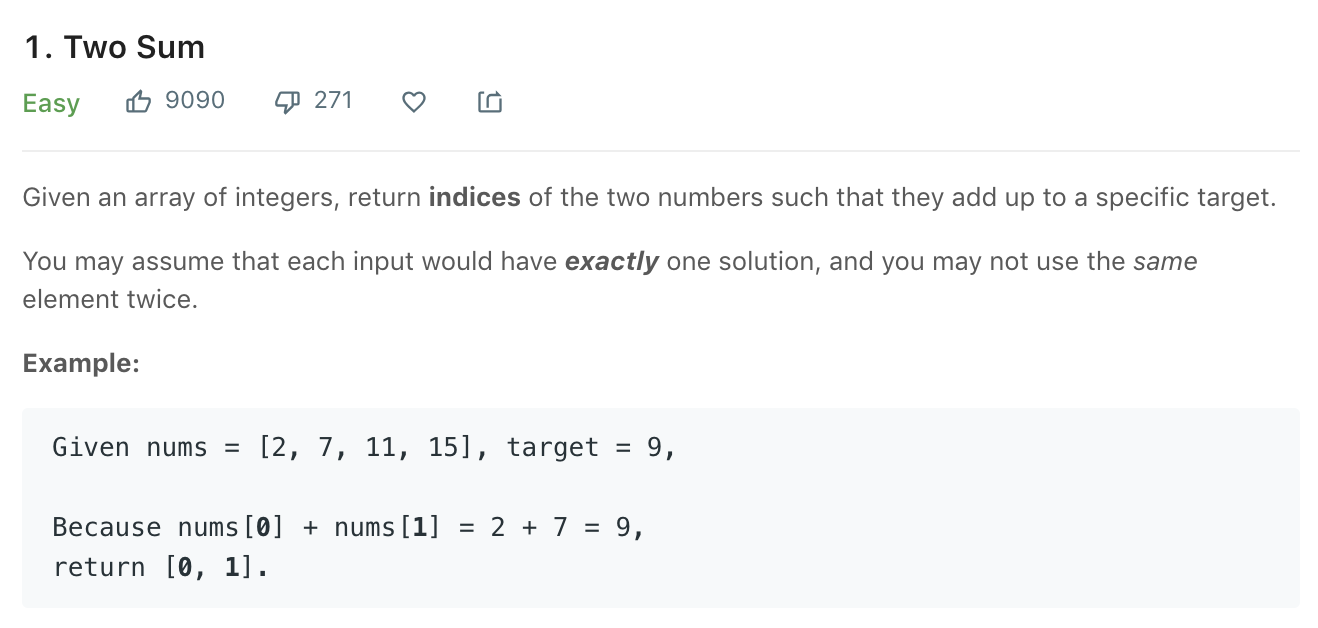
Task: Open sharing options with the share icon
Action: pyautogui.click(x=490, y=101)
